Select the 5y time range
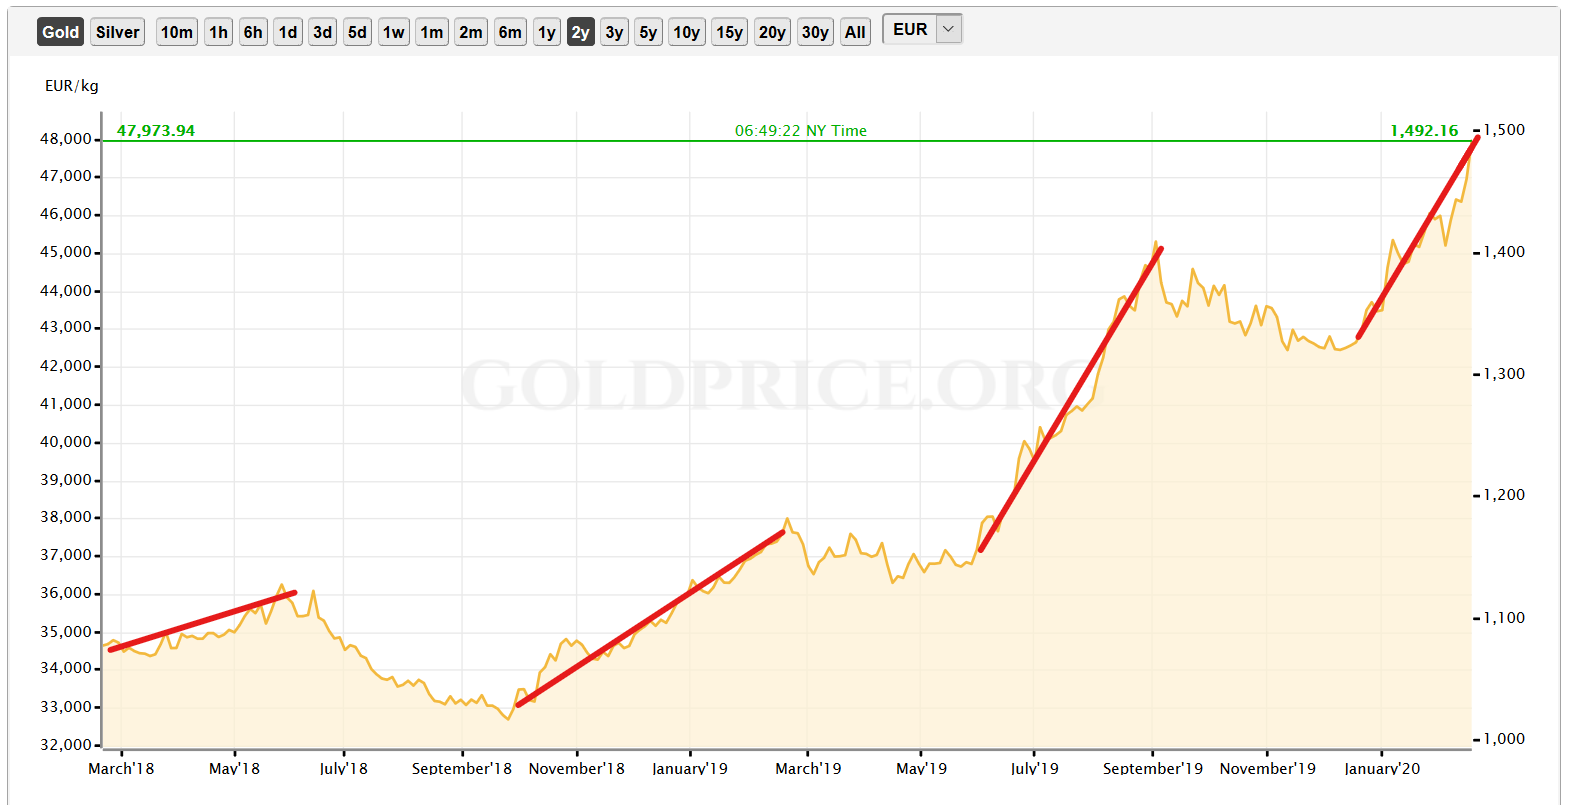1572x805 pixels. click(648, 32)
